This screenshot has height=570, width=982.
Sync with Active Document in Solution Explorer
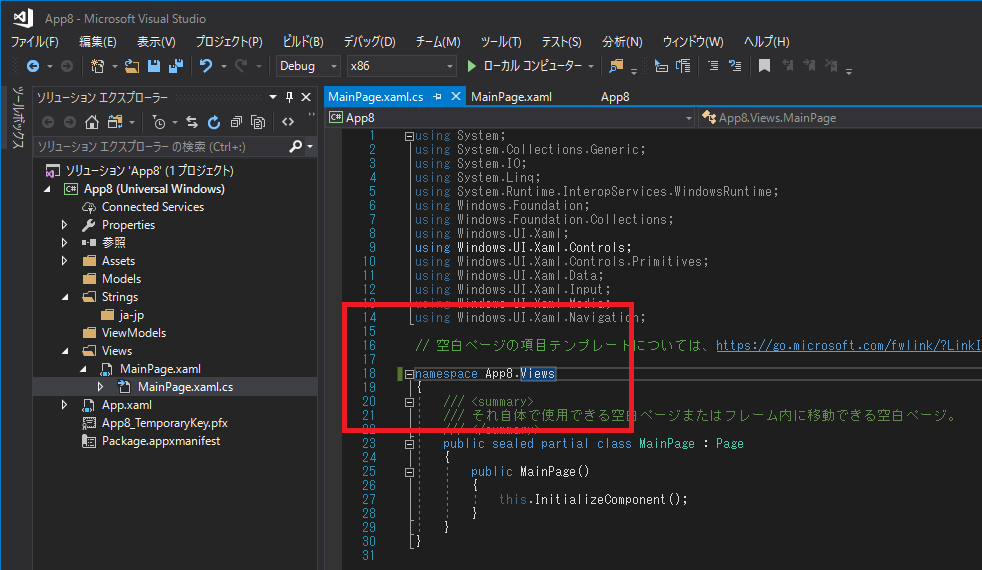(192, 122)
